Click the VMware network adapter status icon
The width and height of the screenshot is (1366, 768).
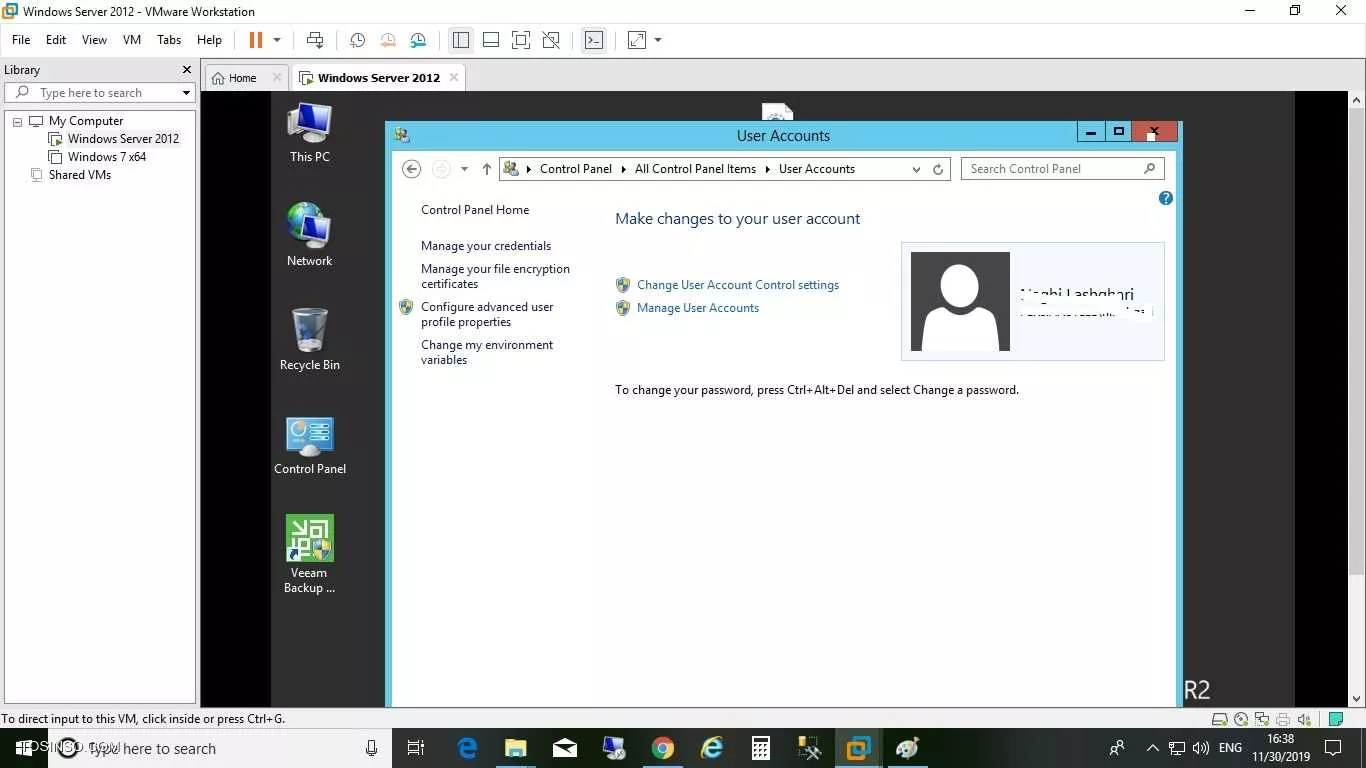click(x=1262, y=719)
